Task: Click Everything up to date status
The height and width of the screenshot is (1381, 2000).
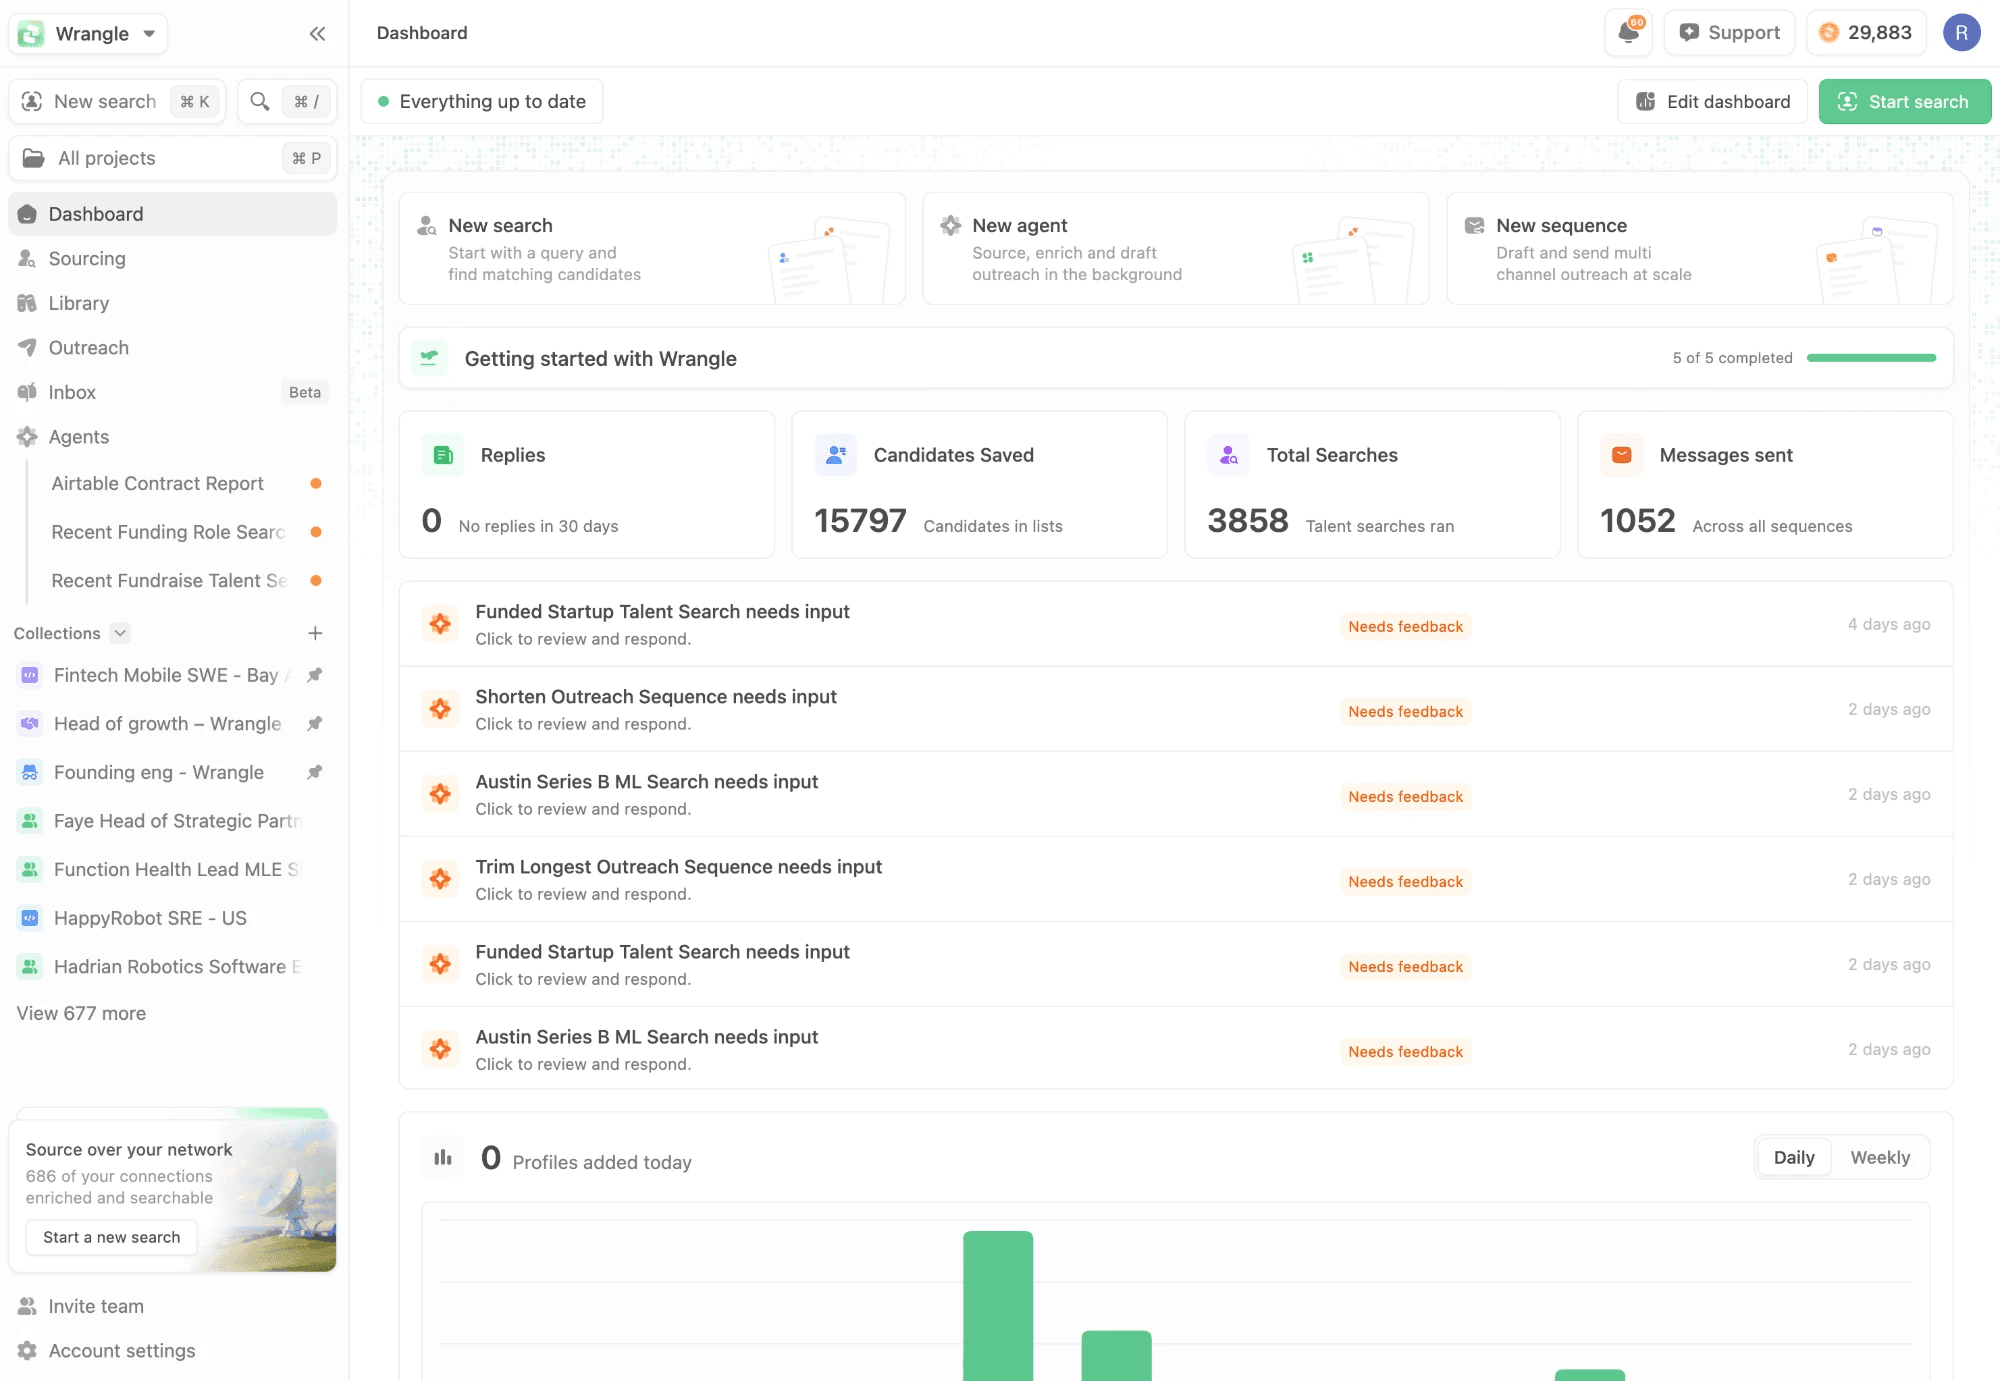Action: (482, 101)
